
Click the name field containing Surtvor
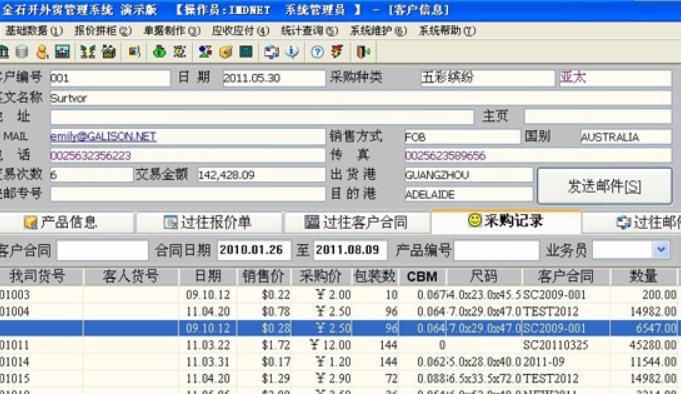[361, 98]
